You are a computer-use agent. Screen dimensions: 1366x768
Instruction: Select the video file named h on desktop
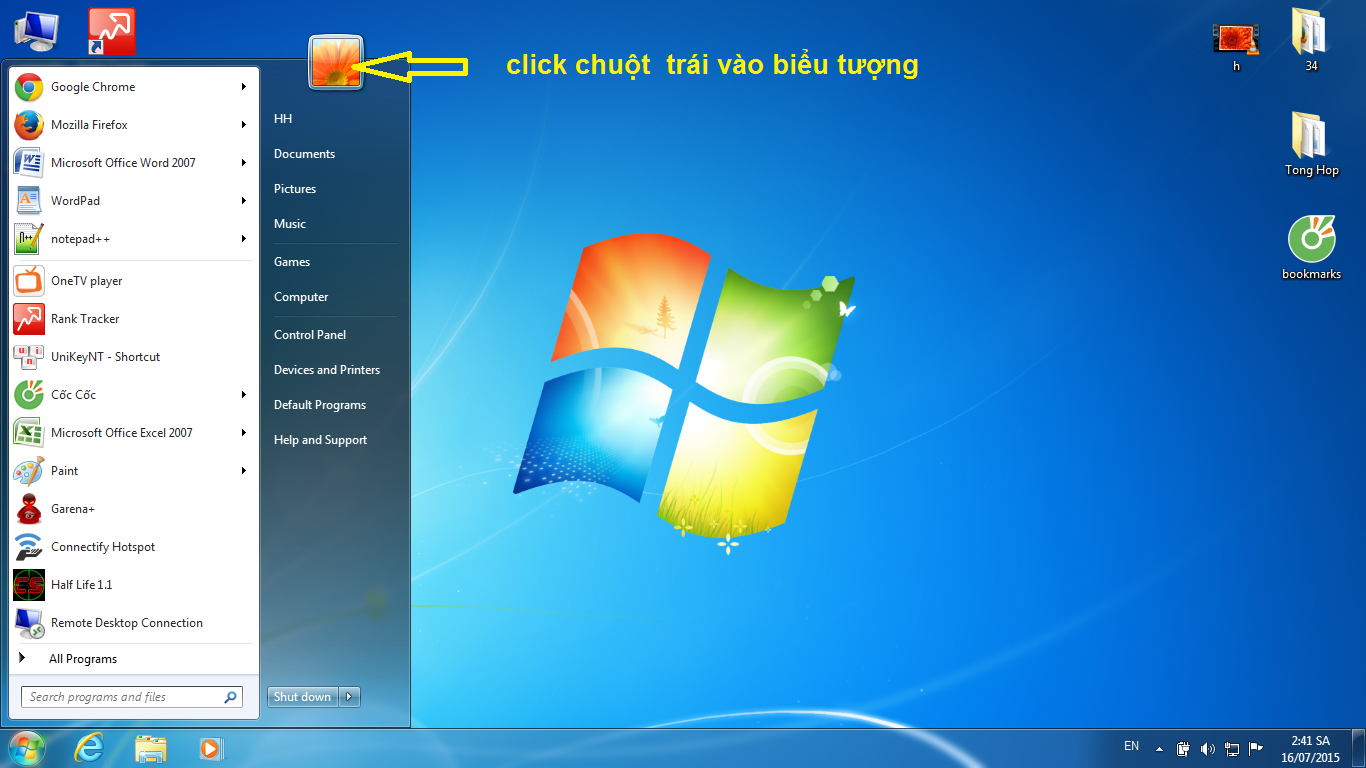point(1236,47)
